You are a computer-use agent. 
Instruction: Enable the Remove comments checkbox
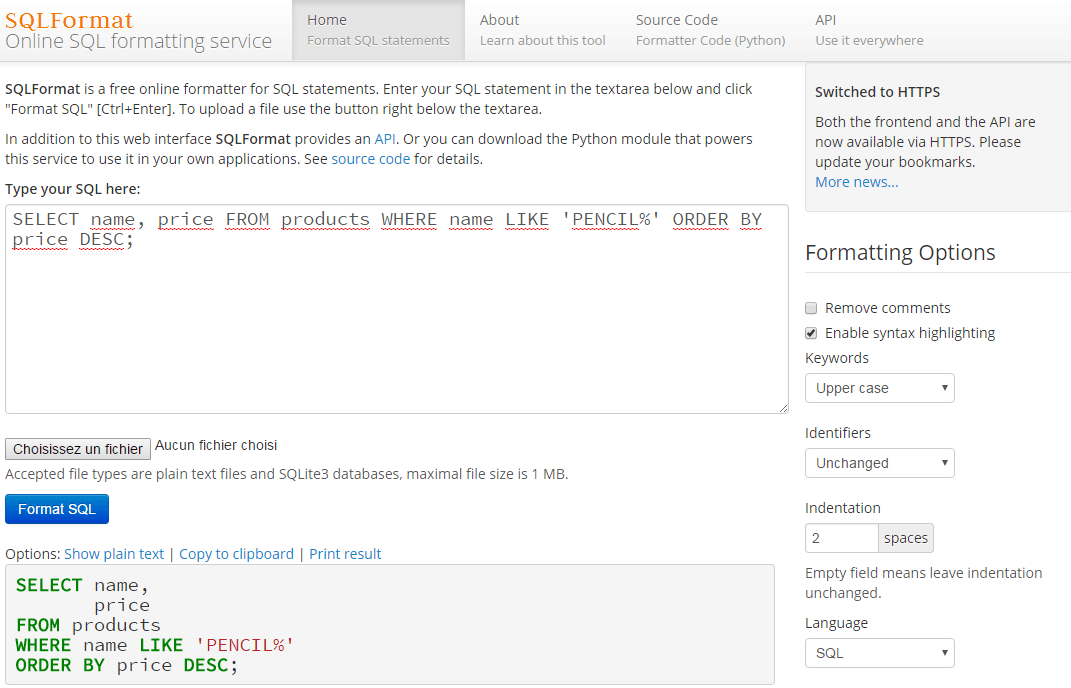[812, 308]
